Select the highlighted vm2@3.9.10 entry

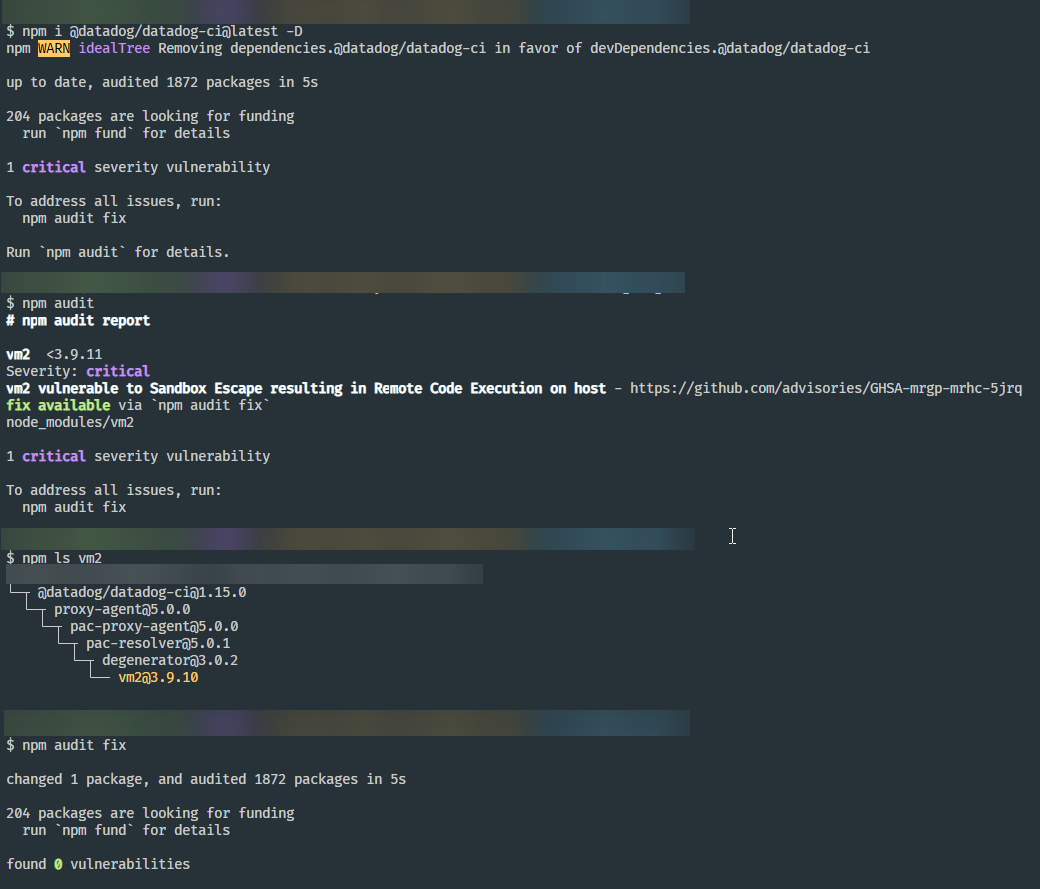tap(159, 677)
